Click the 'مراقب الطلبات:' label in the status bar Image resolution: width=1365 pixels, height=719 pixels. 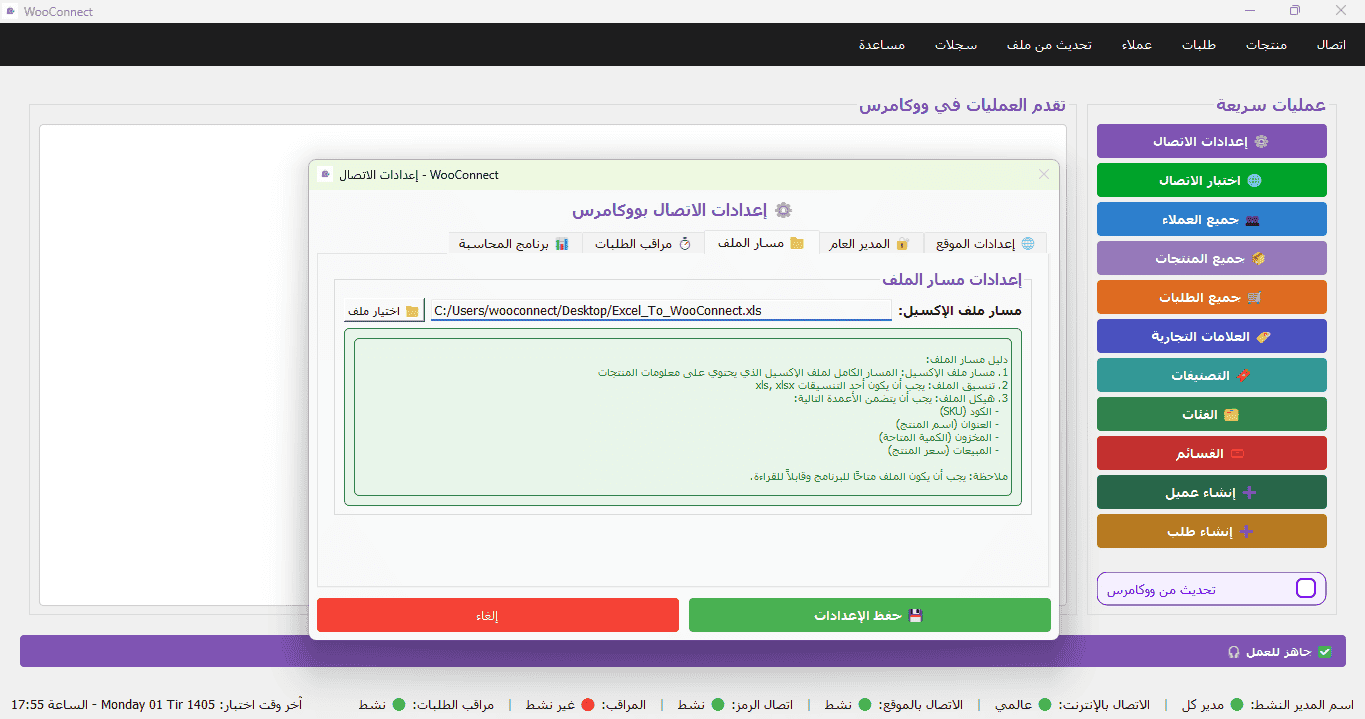pyautogui.click(x=453, y=705)
